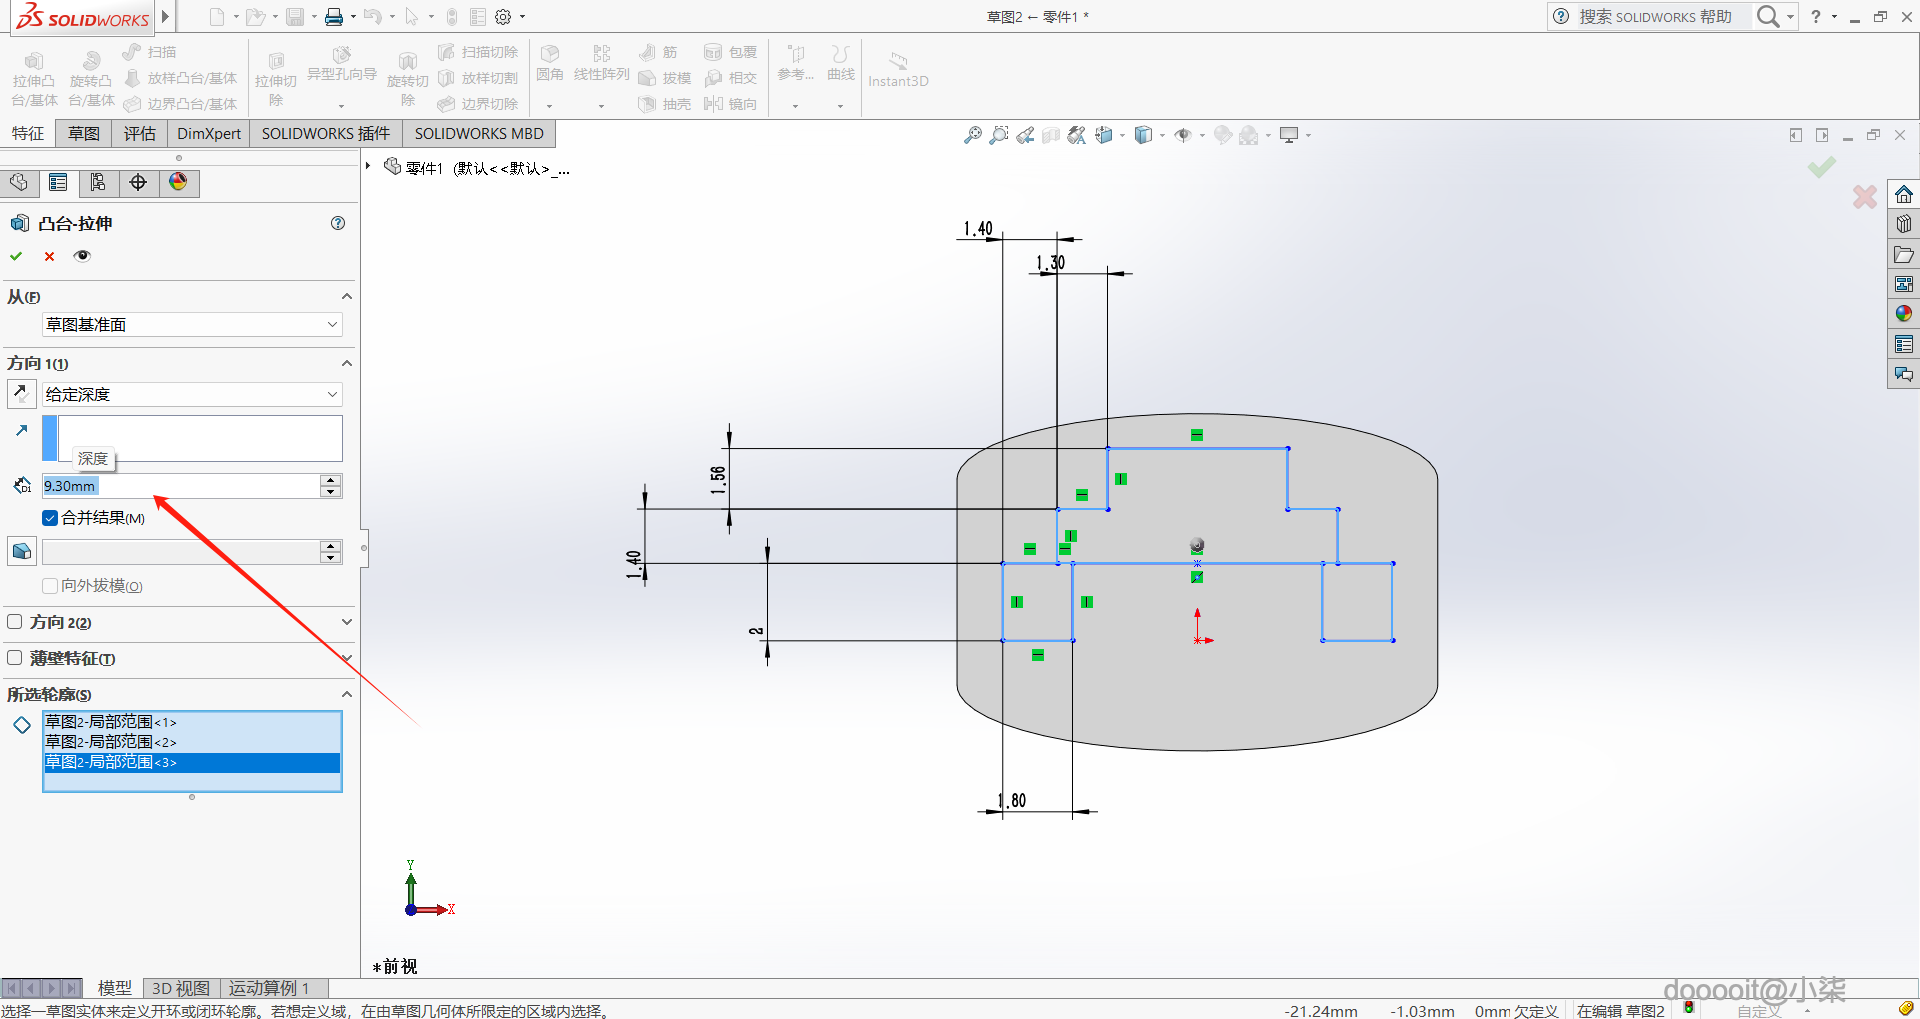Image resolution: width=1920 pixels, height=1019 pixels.
Task: Open the View Settings monitor icon
Action: [1289, 135]
